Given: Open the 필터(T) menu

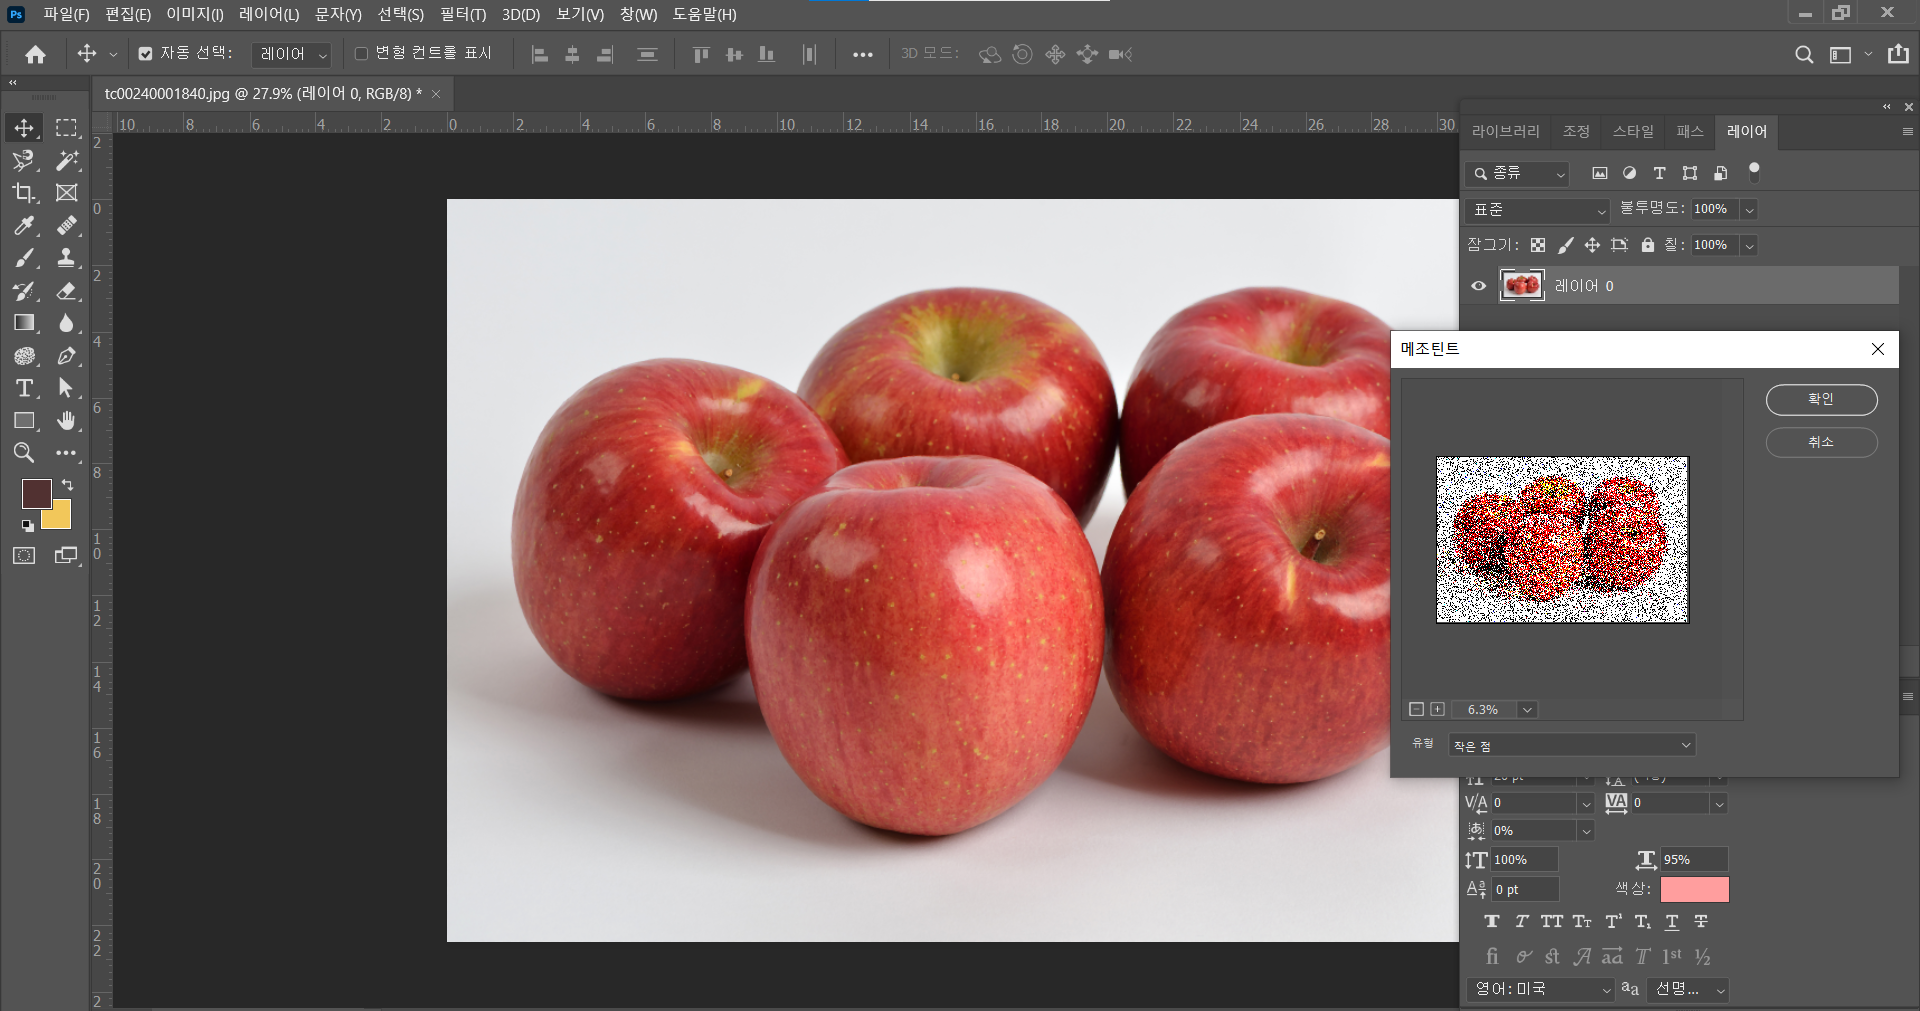Looking at the screenshot, I should point(462,14).
